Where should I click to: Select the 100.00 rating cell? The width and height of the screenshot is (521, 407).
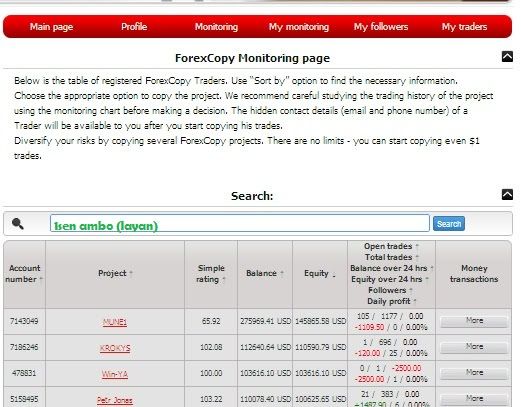click(x=211, y=373)
